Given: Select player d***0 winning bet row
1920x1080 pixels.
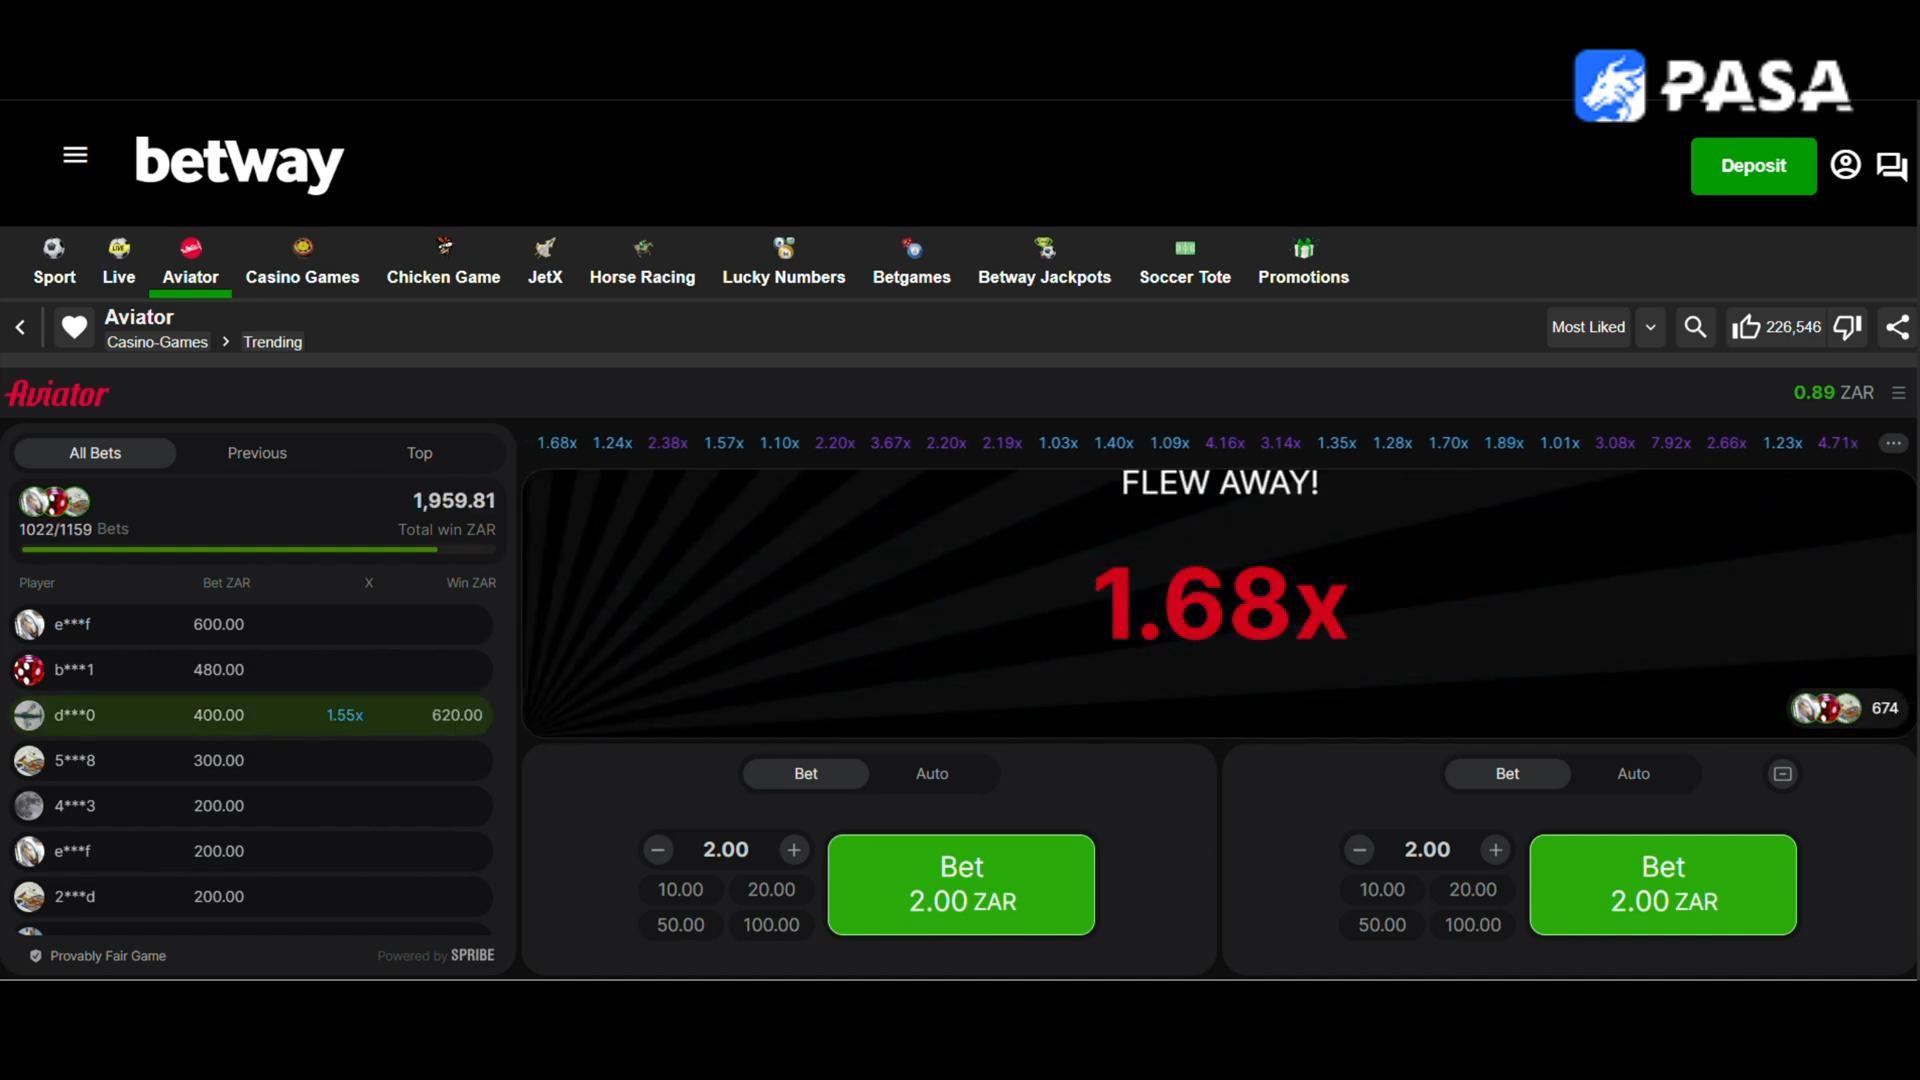Looking at the screenshot, I should [x=251, y=715].
